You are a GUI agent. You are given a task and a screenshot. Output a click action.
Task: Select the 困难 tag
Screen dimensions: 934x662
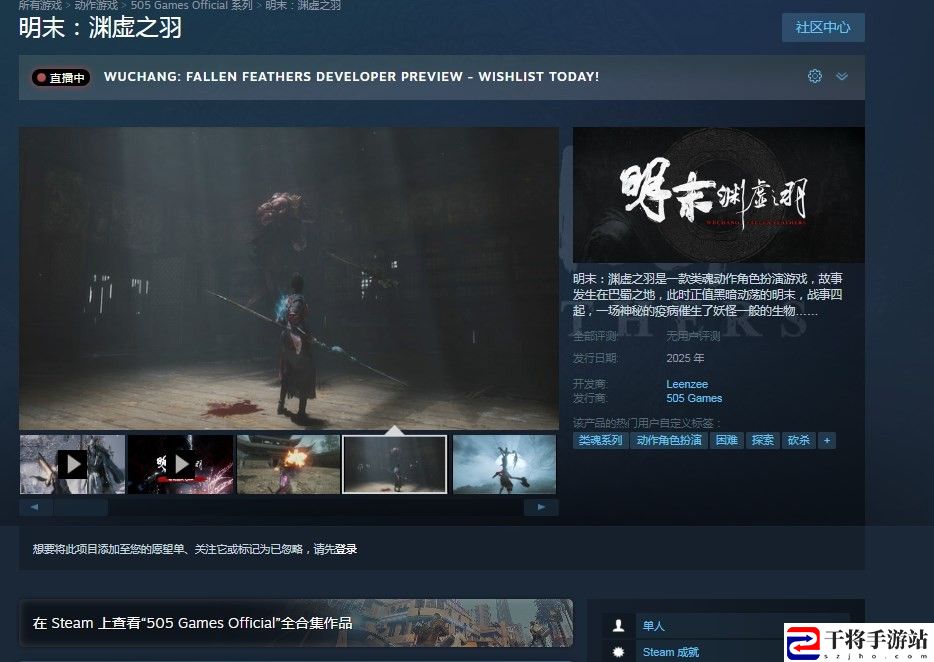726,440
